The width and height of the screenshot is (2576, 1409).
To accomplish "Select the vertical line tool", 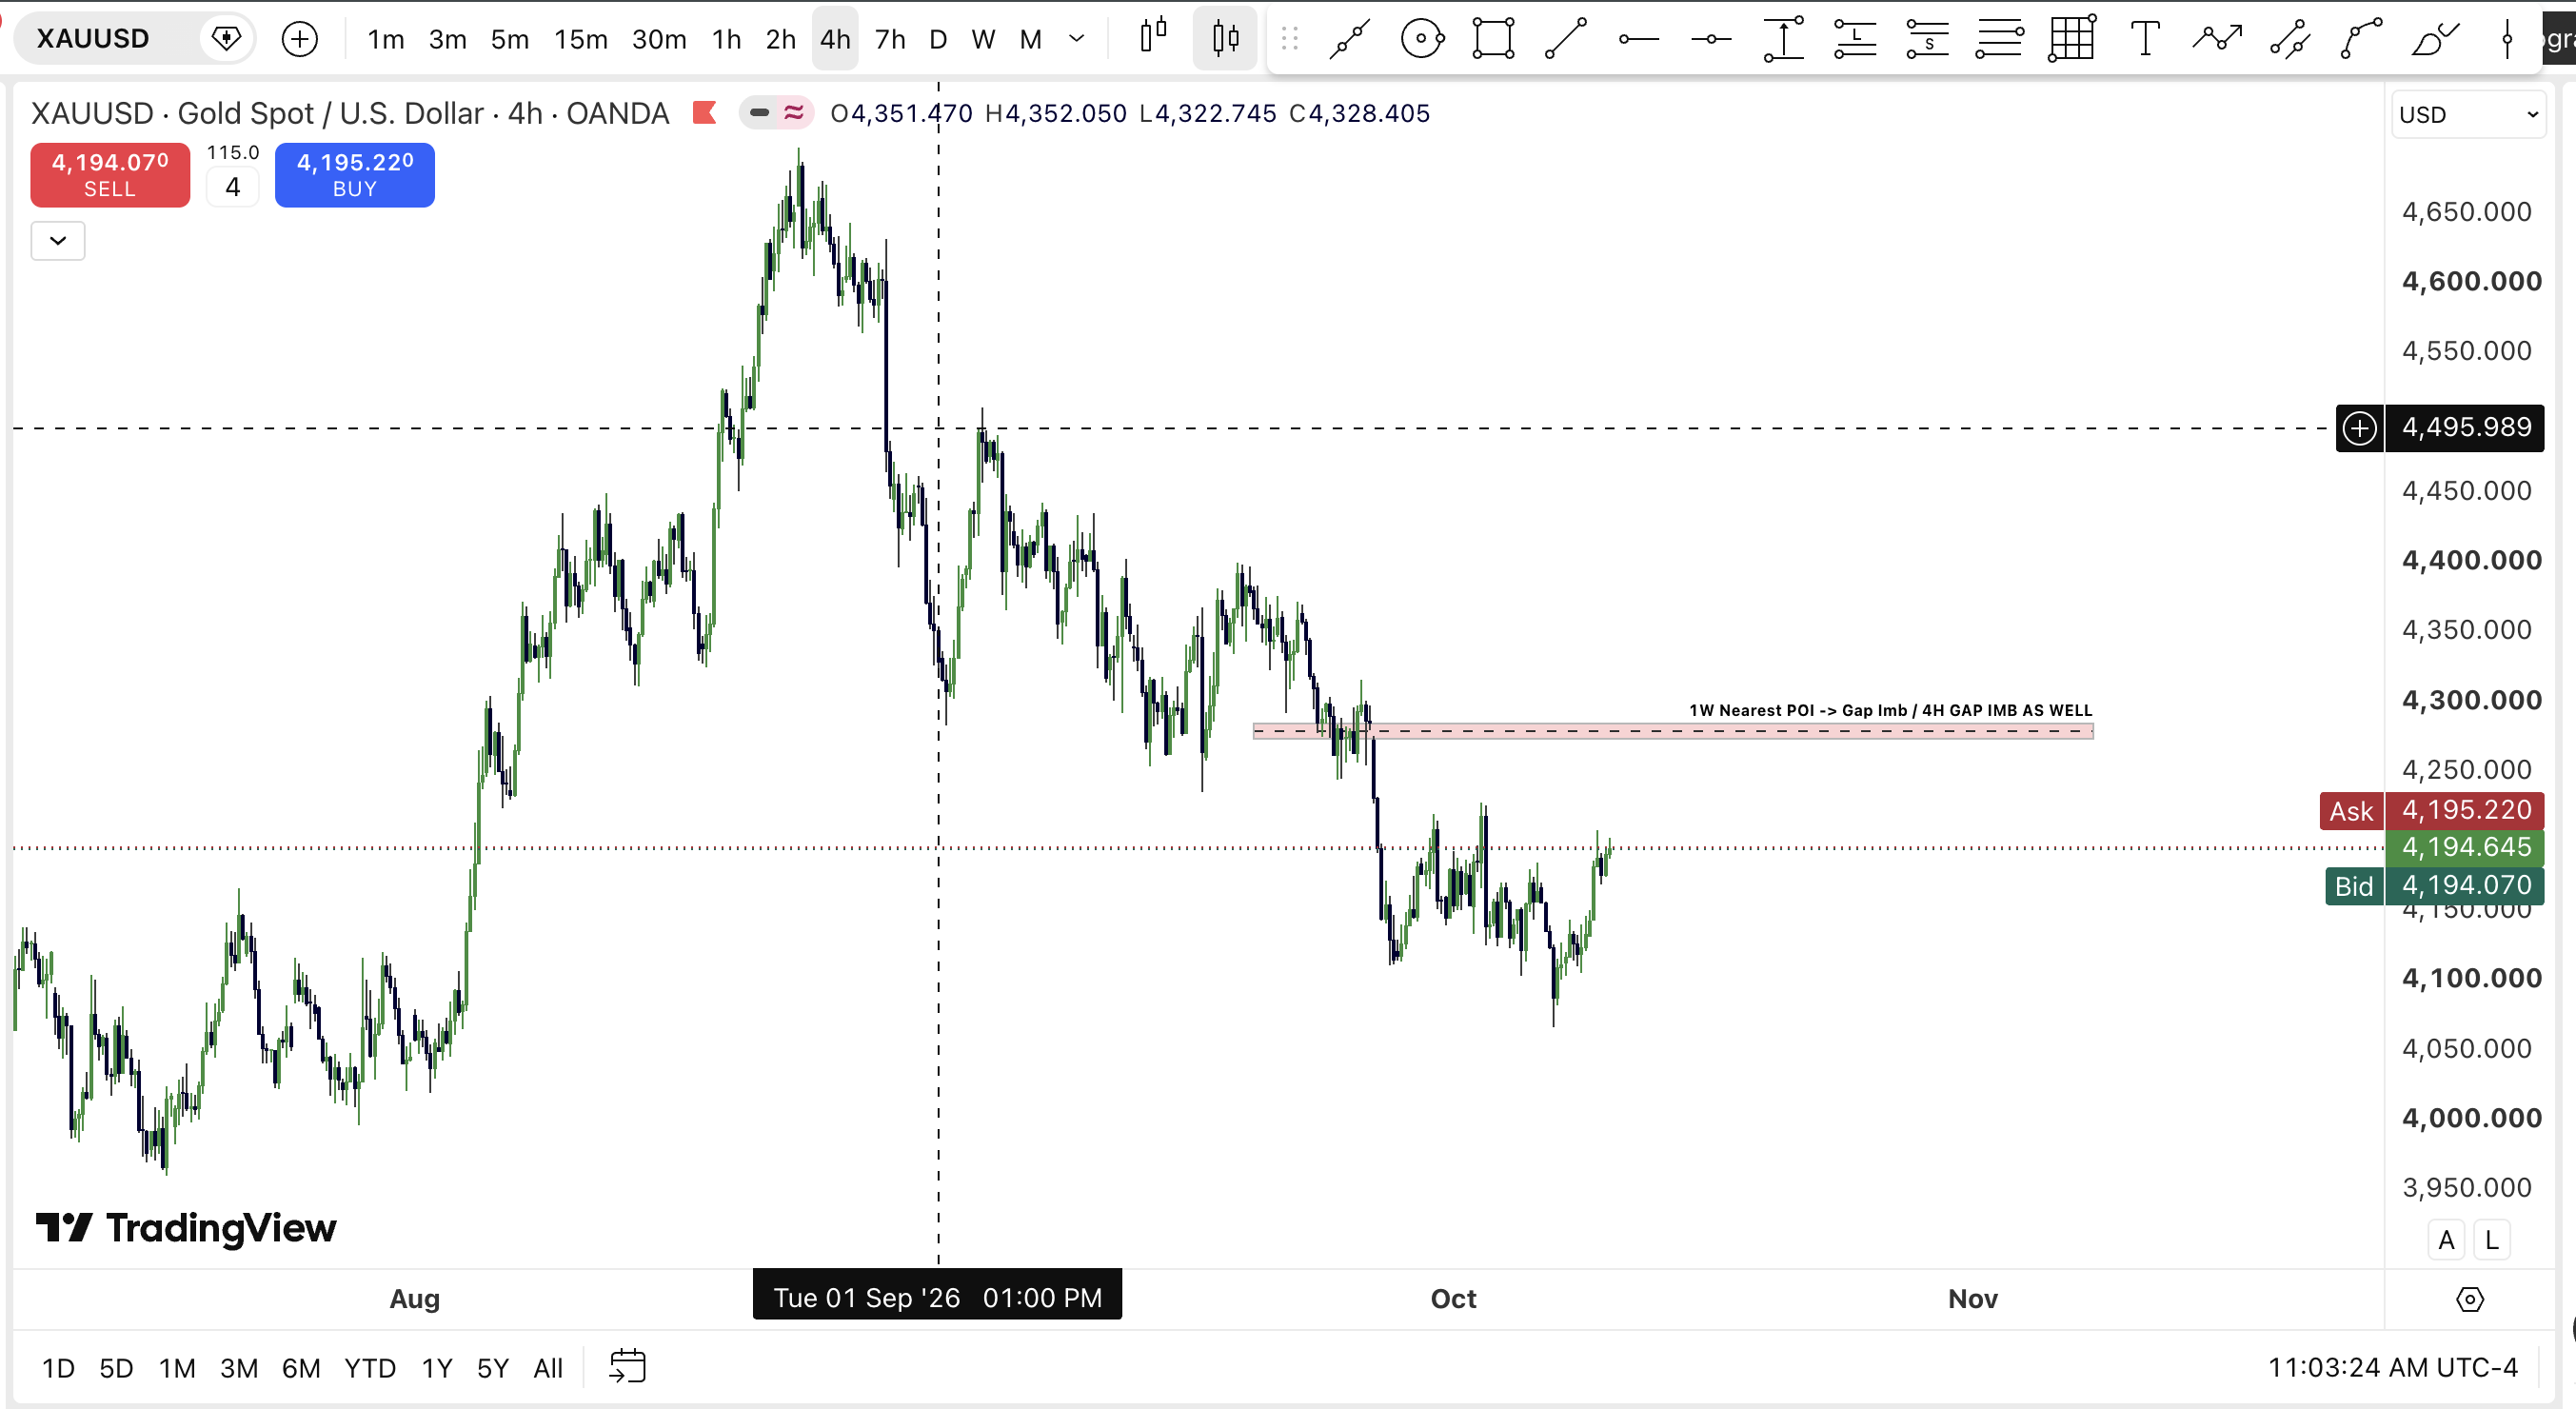I will click(2507, 39).
